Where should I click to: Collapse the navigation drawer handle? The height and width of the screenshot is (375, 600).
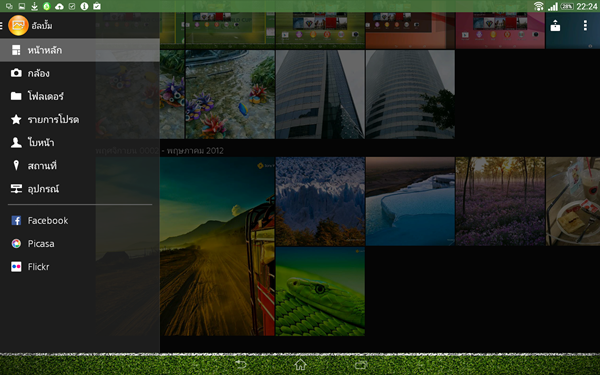tap(2, 25)
